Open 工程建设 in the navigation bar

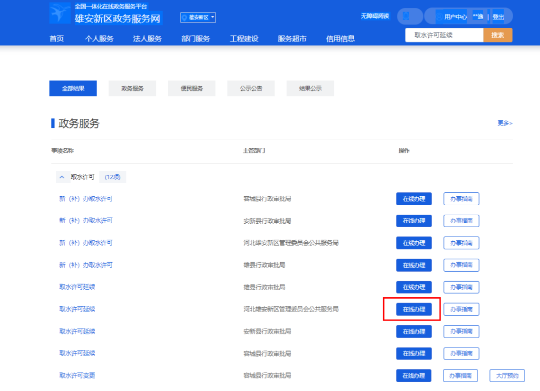[244, 39]
